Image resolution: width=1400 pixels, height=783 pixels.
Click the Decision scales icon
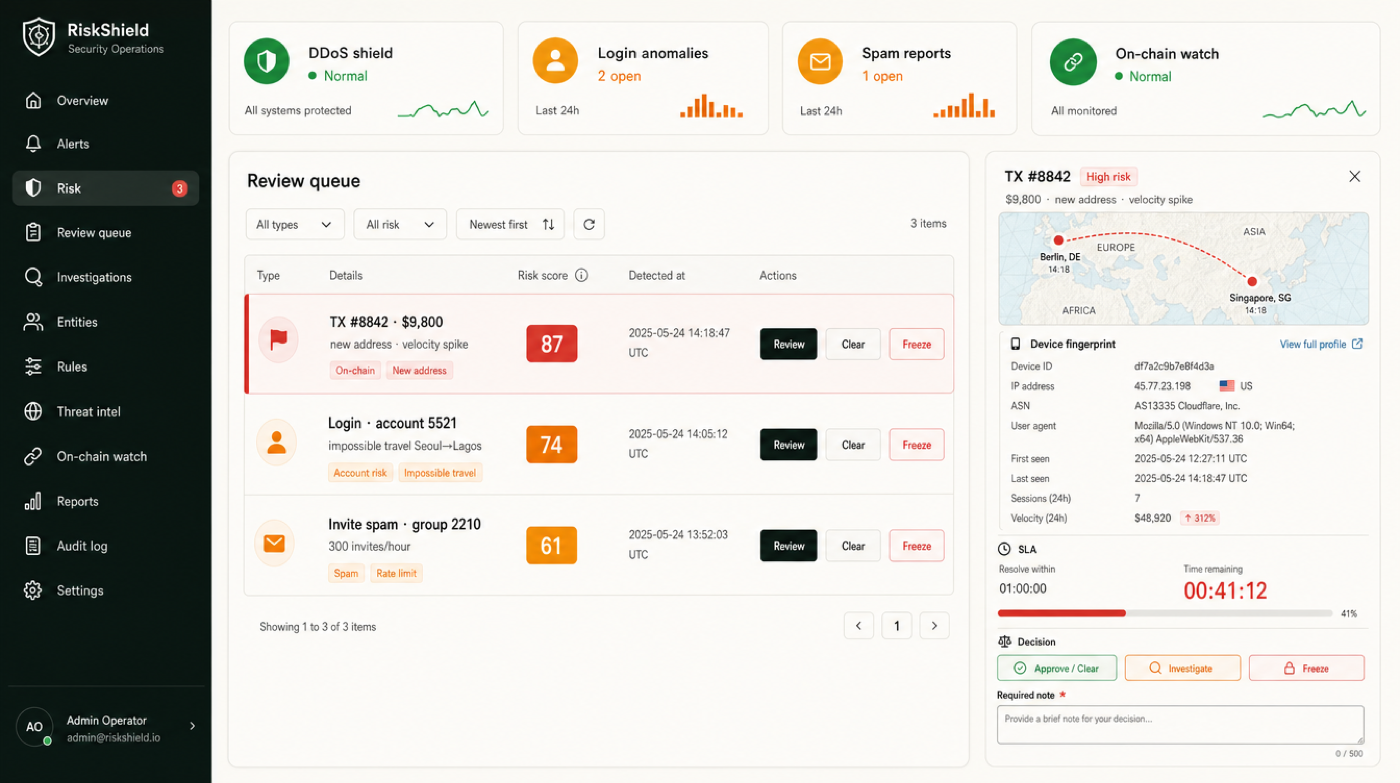coord(1004,641)
